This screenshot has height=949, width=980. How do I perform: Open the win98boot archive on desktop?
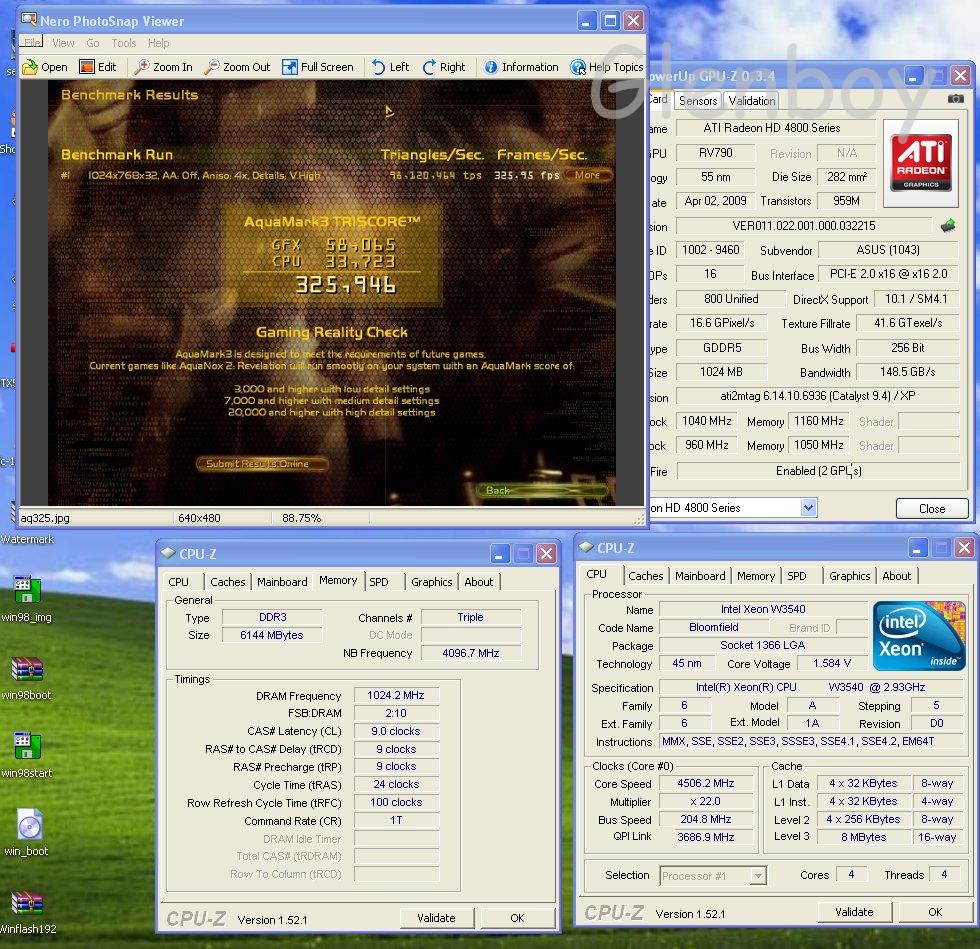[x=26, y=669]
